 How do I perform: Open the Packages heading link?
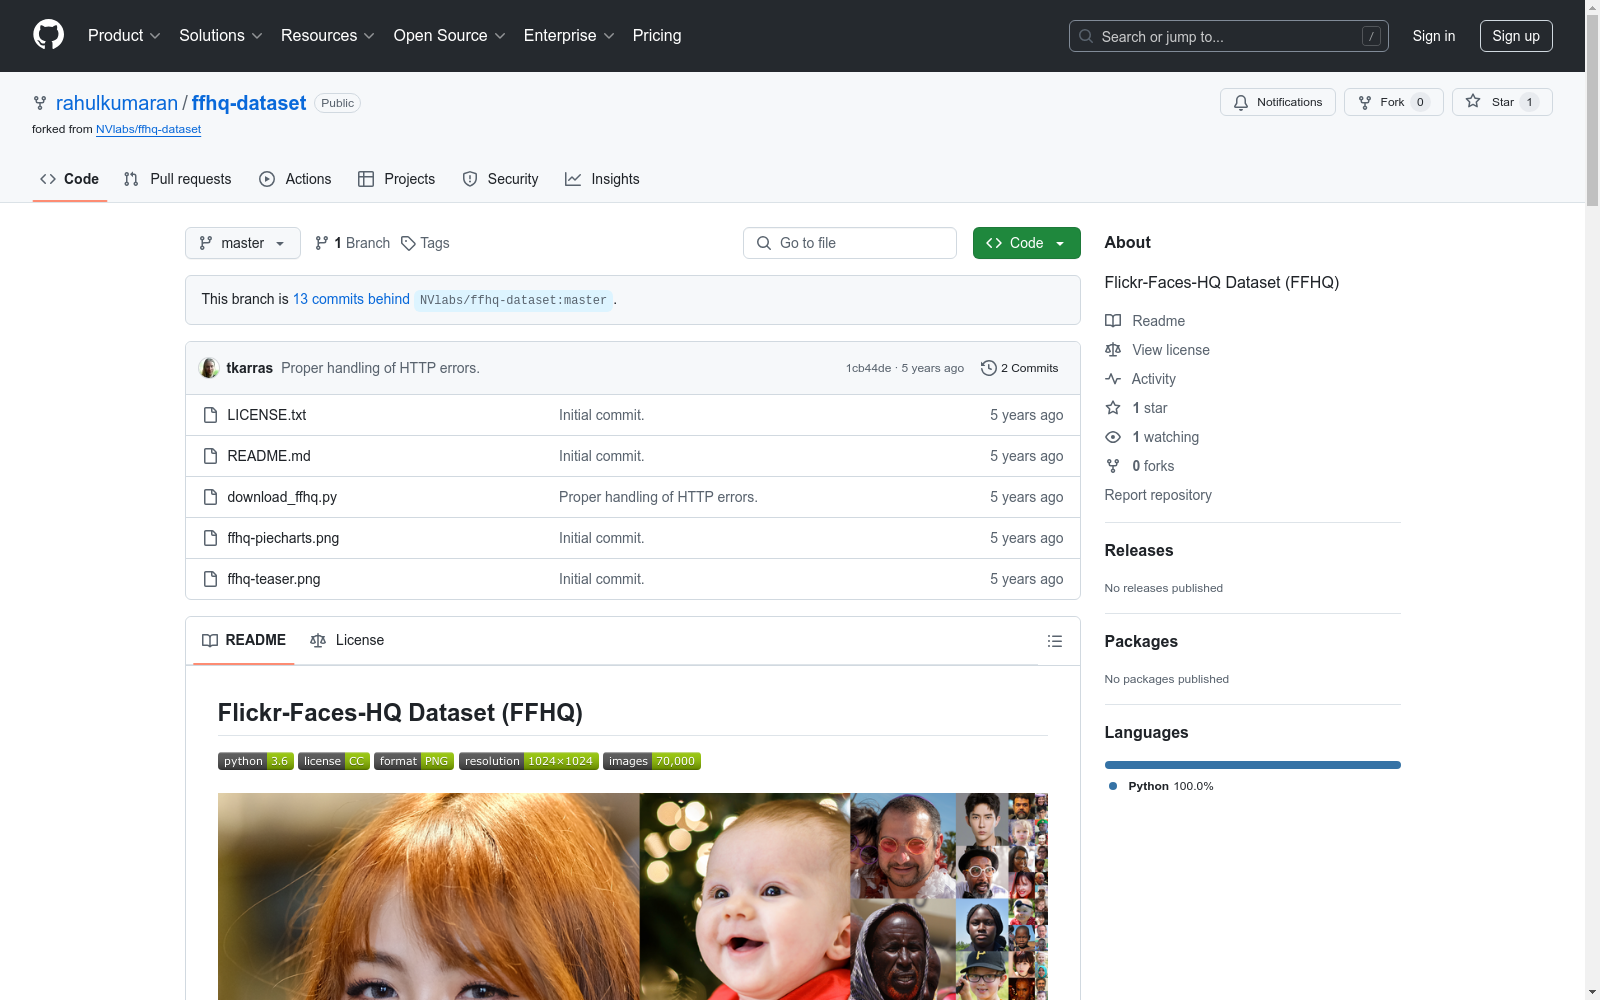click(x=1141, y=641)
